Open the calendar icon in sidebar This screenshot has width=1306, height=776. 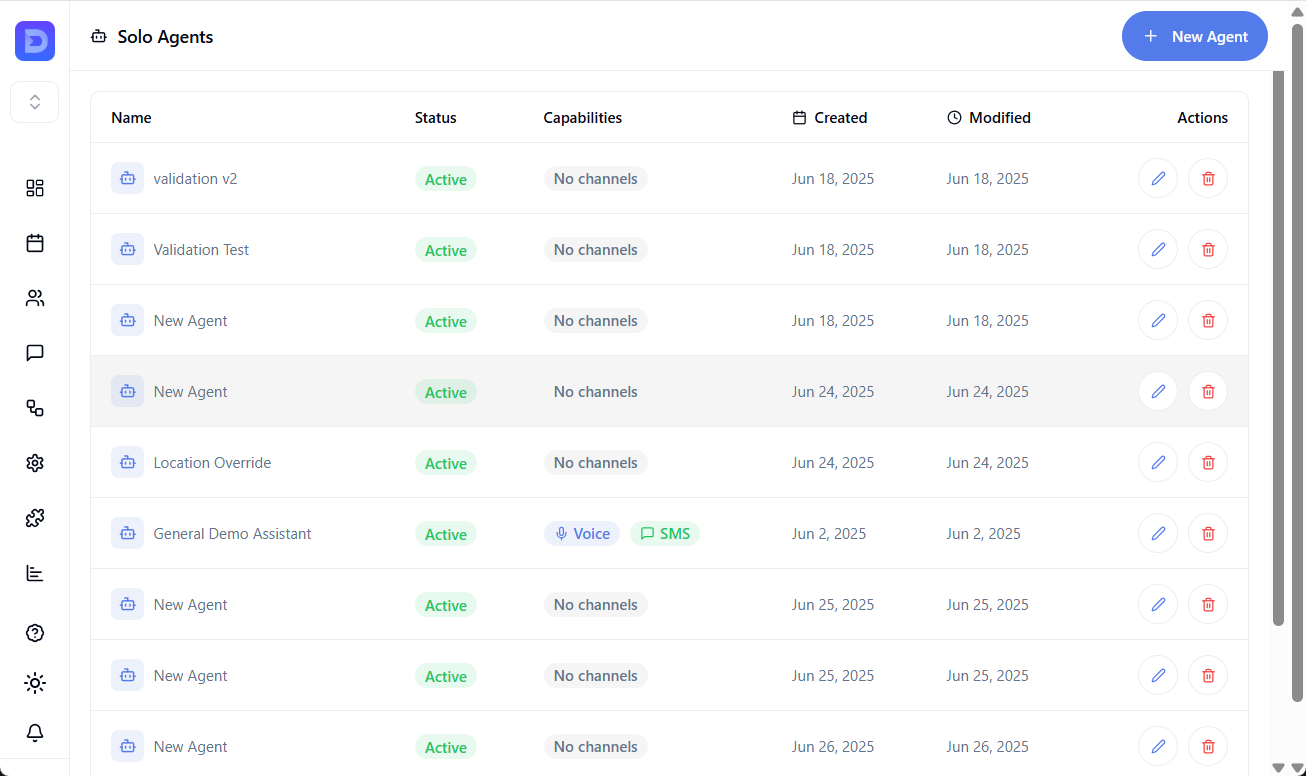click(x=35, y=243)
